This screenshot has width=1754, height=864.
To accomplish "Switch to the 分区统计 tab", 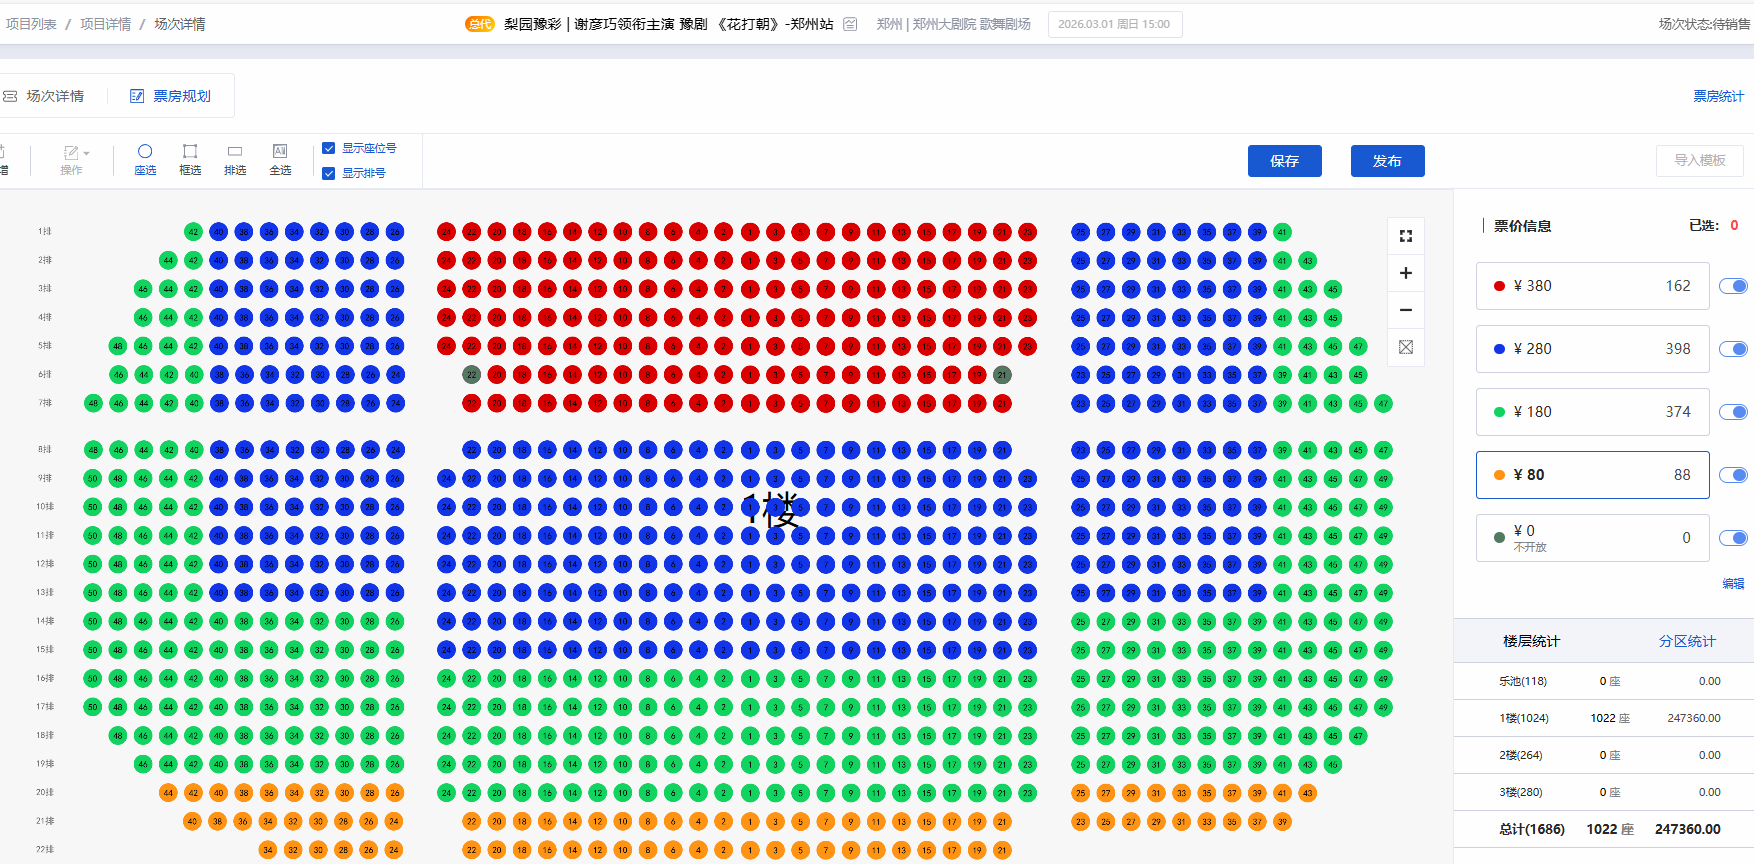I will (x=1687, y=641).
